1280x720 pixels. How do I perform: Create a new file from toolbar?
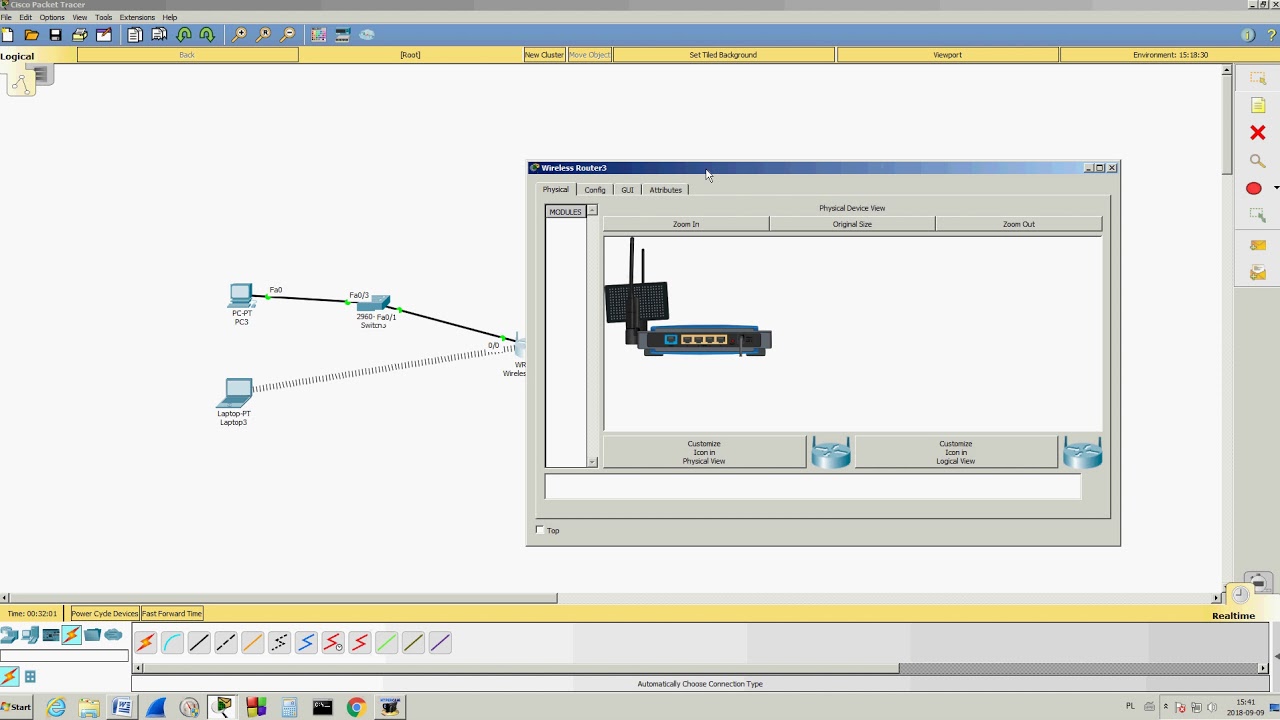tap(8, 35)
